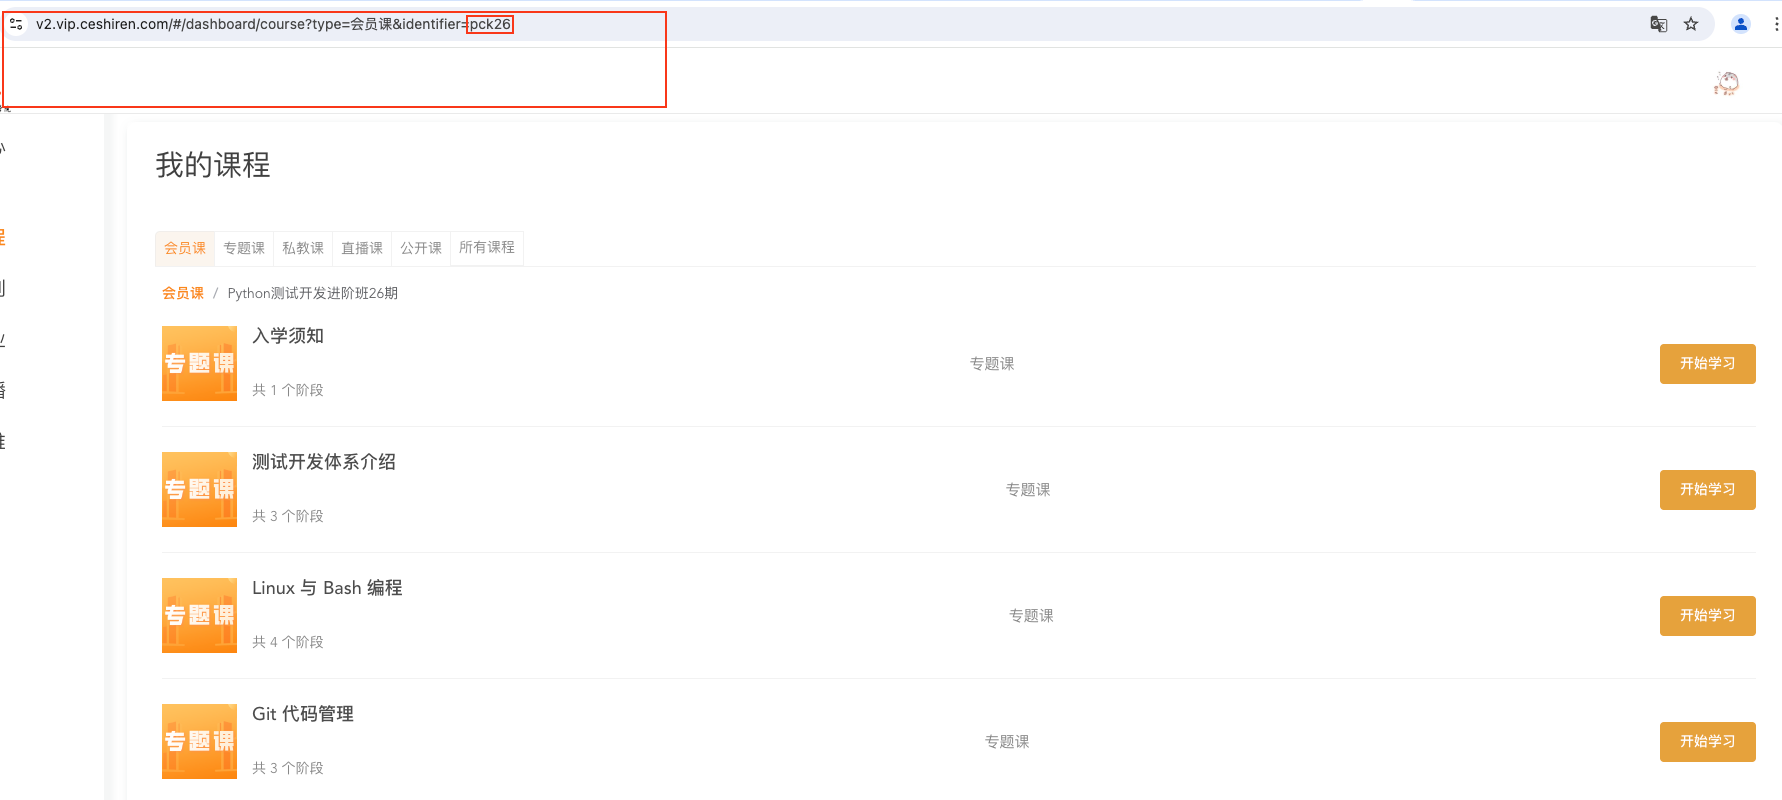Start learning the 入学须知 course

pyautogui.click(x=1707, y=364)
